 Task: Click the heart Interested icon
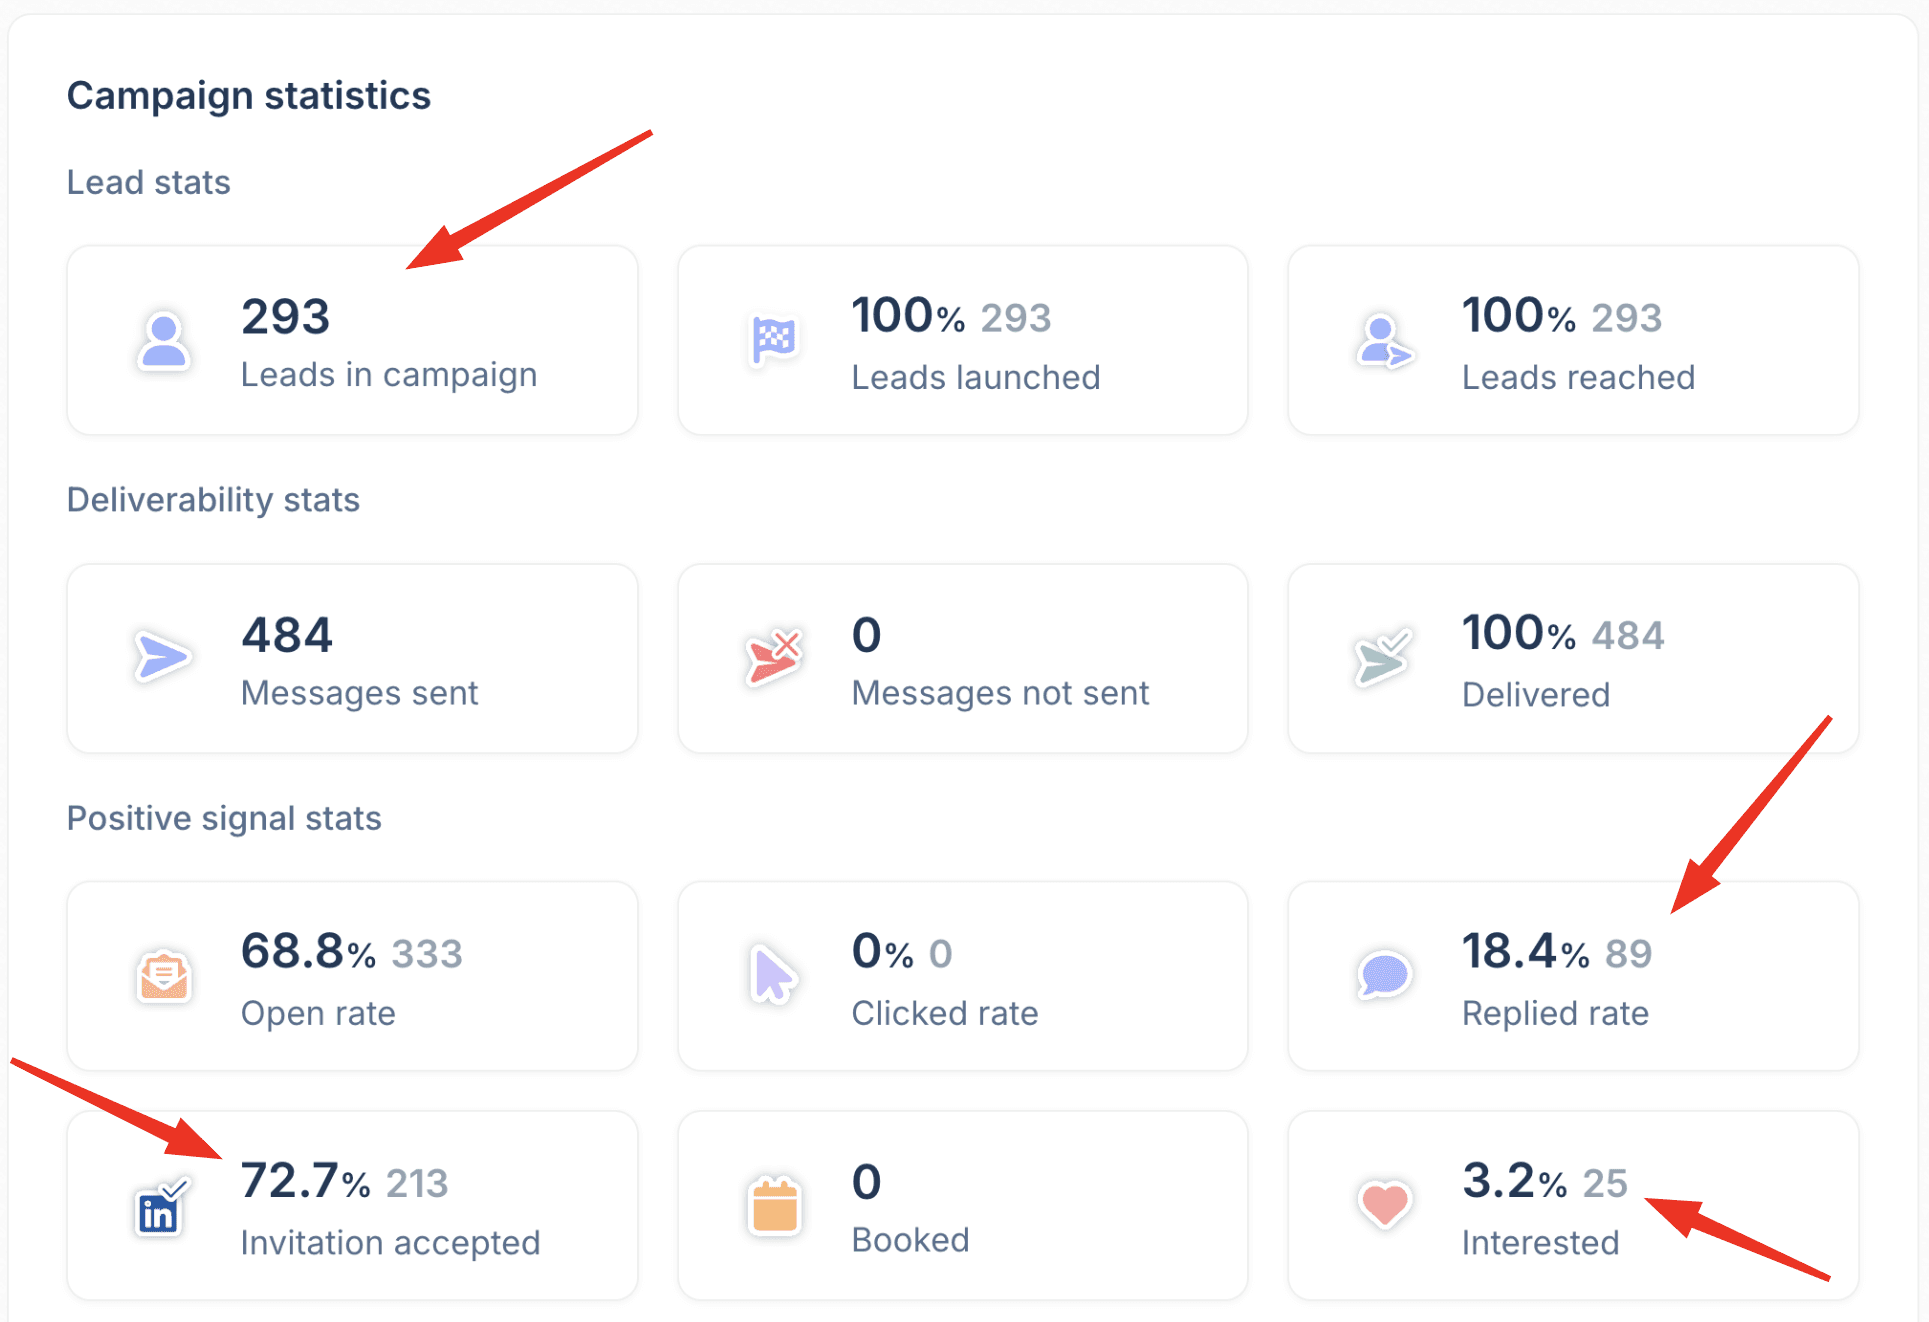coord(1384,1204)
